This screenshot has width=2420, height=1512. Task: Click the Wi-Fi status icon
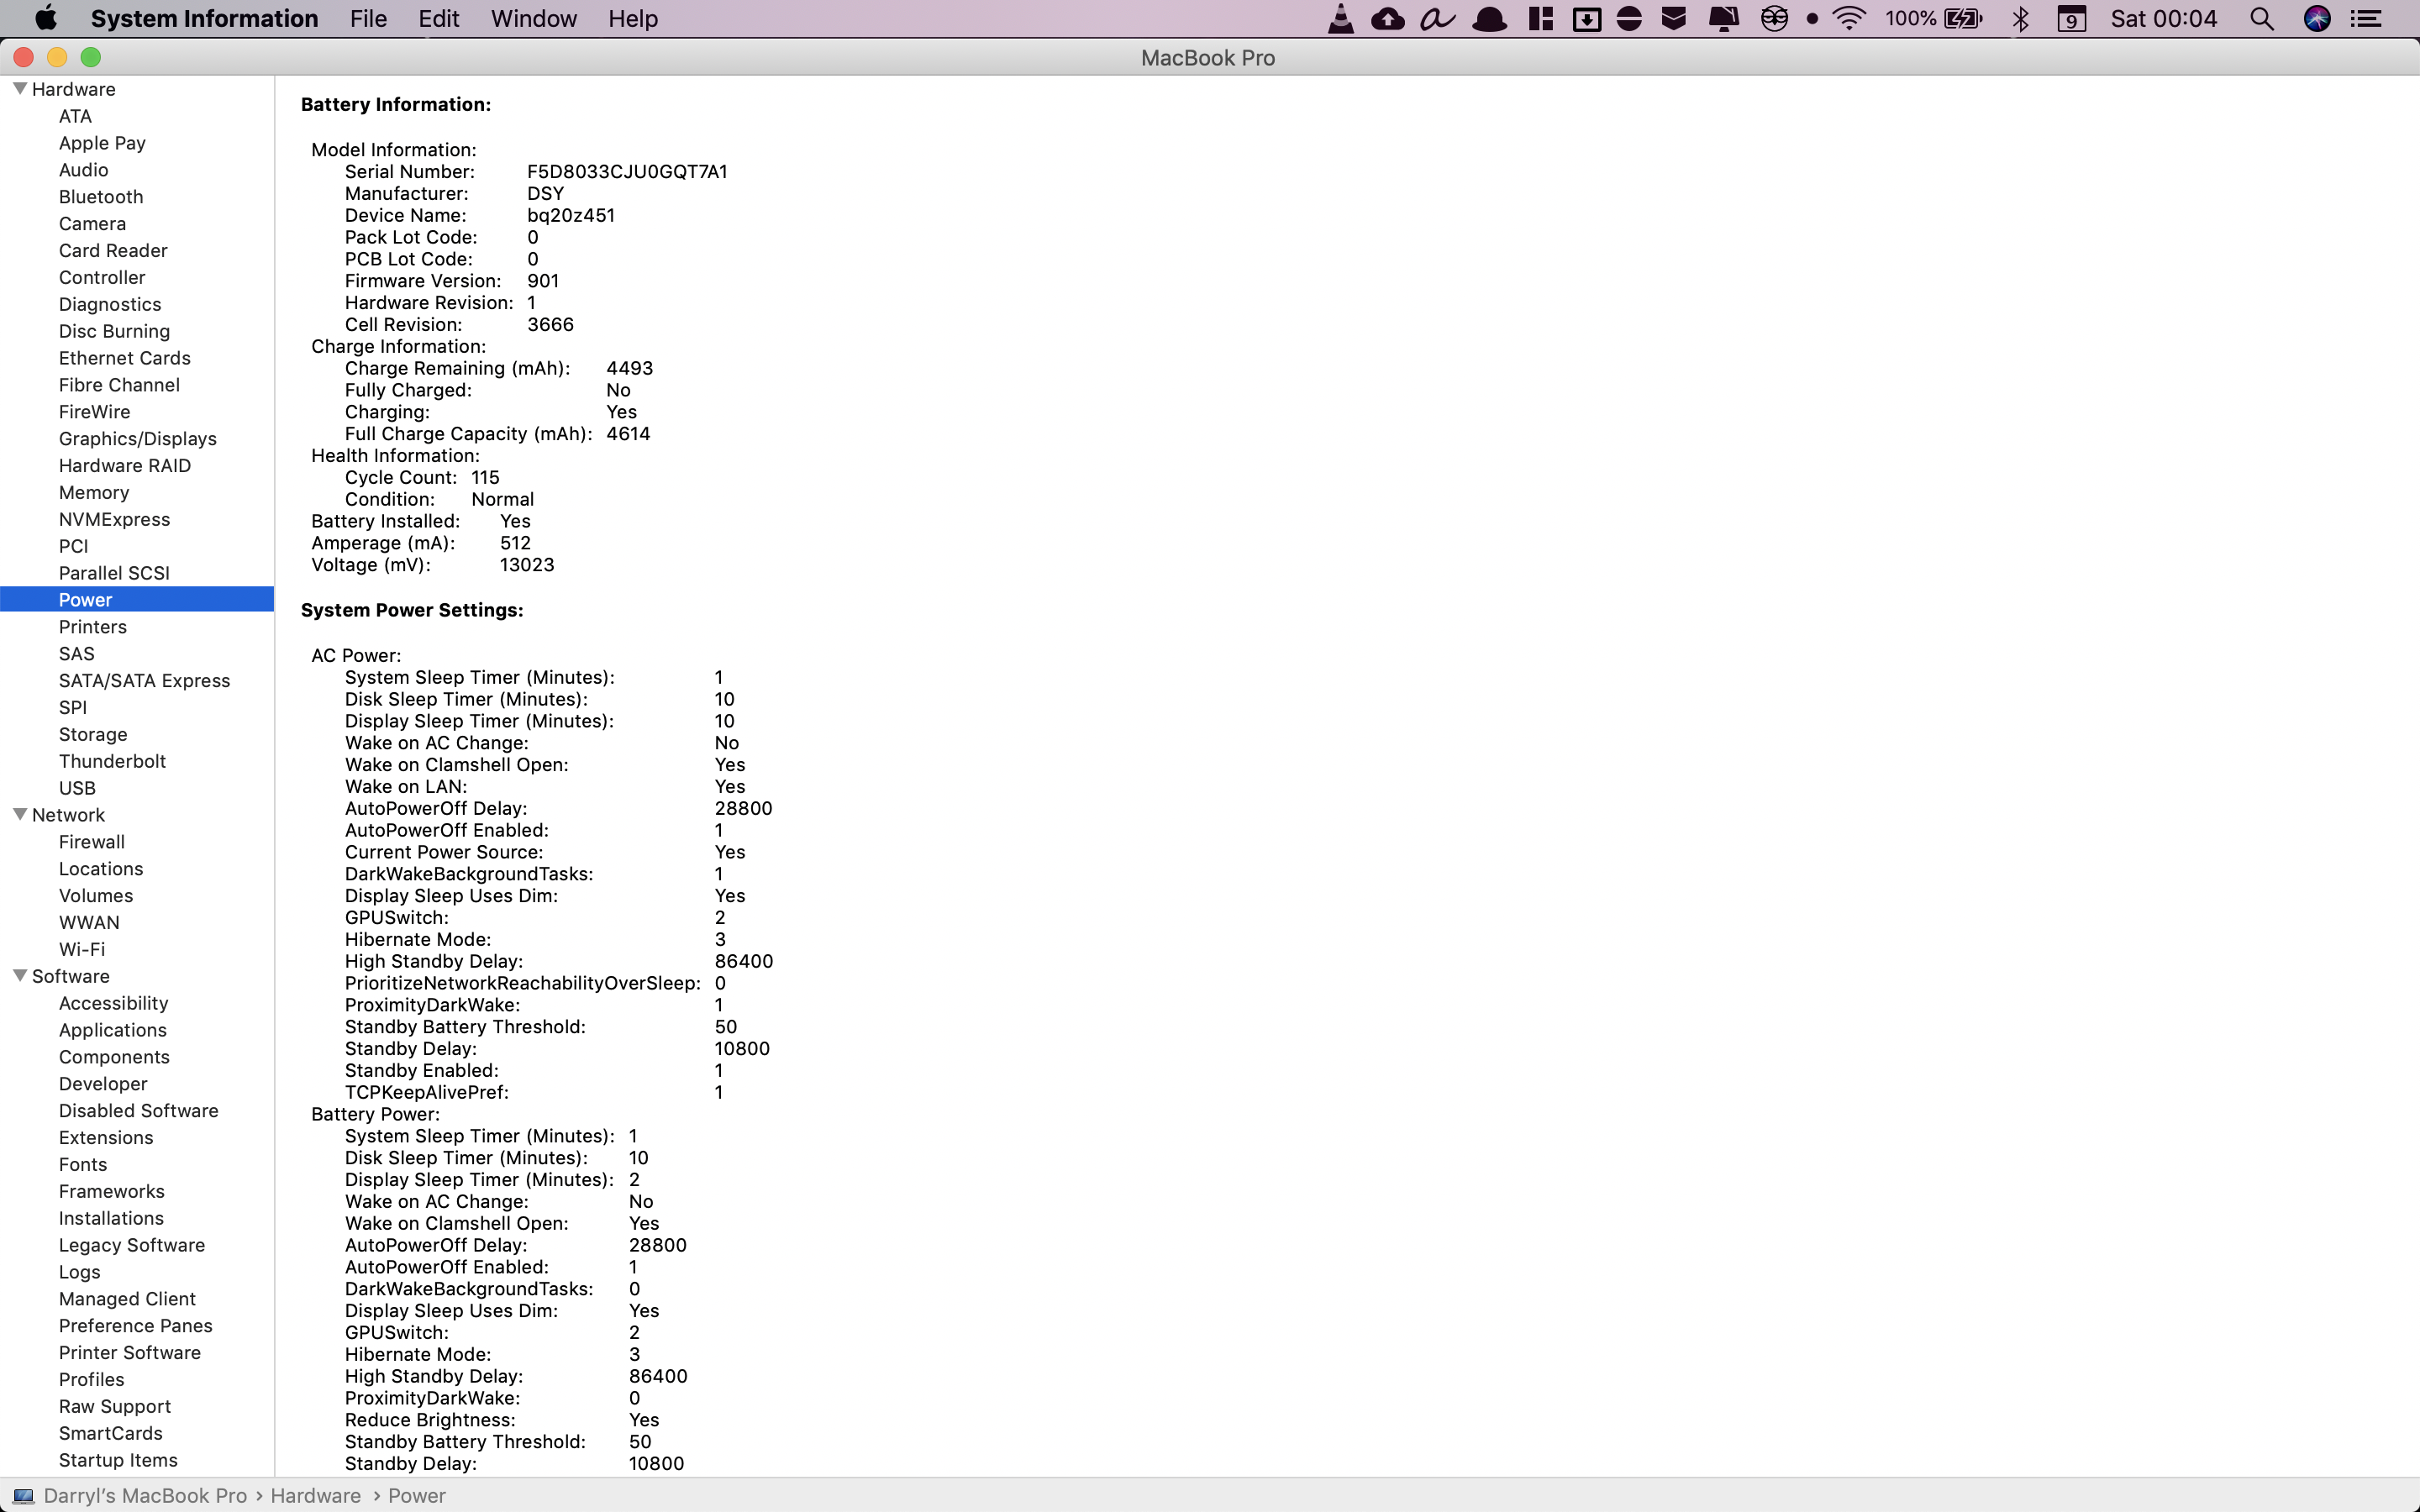(x=1849, y=19)
